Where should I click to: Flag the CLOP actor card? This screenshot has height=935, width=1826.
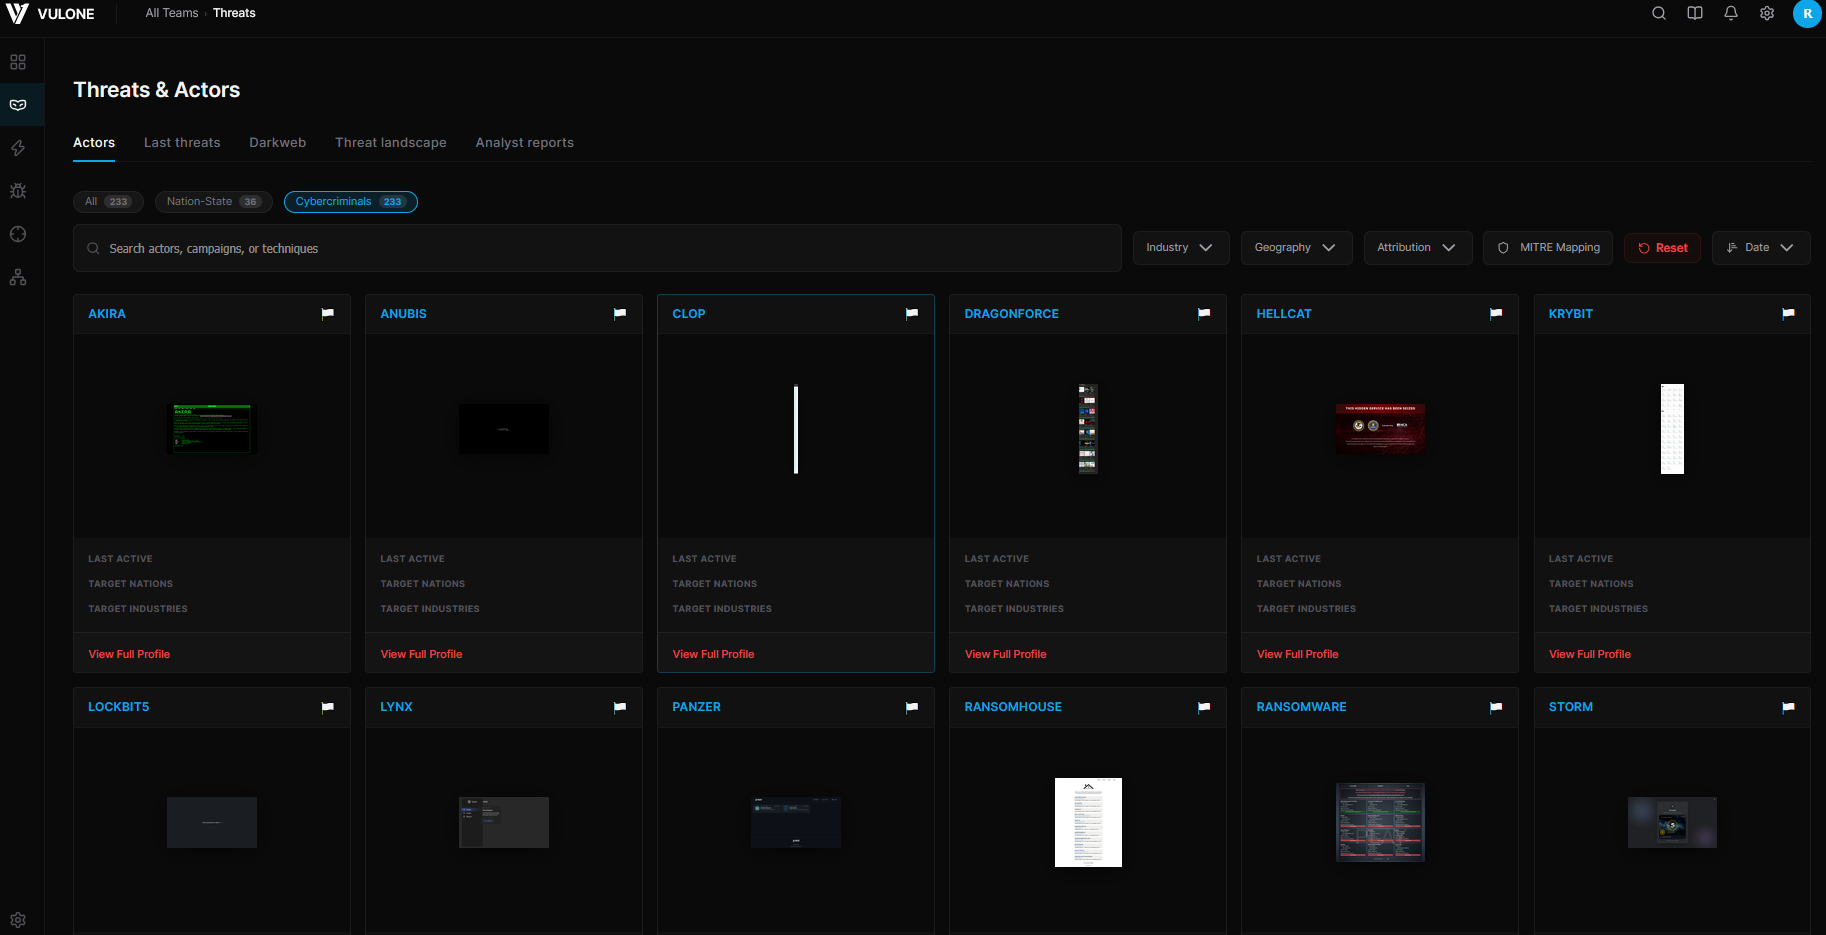[912, 314]
